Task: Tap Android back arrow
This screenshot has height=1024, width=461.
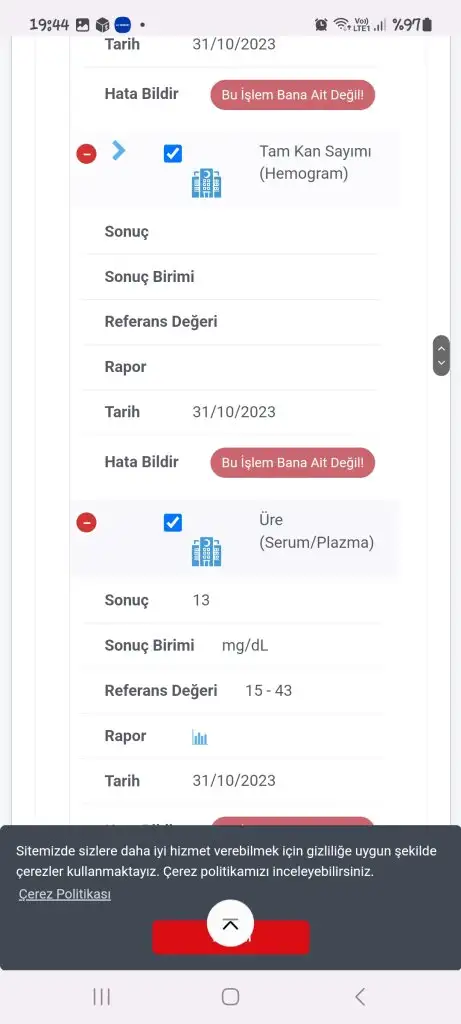Action: click(360, 996)
